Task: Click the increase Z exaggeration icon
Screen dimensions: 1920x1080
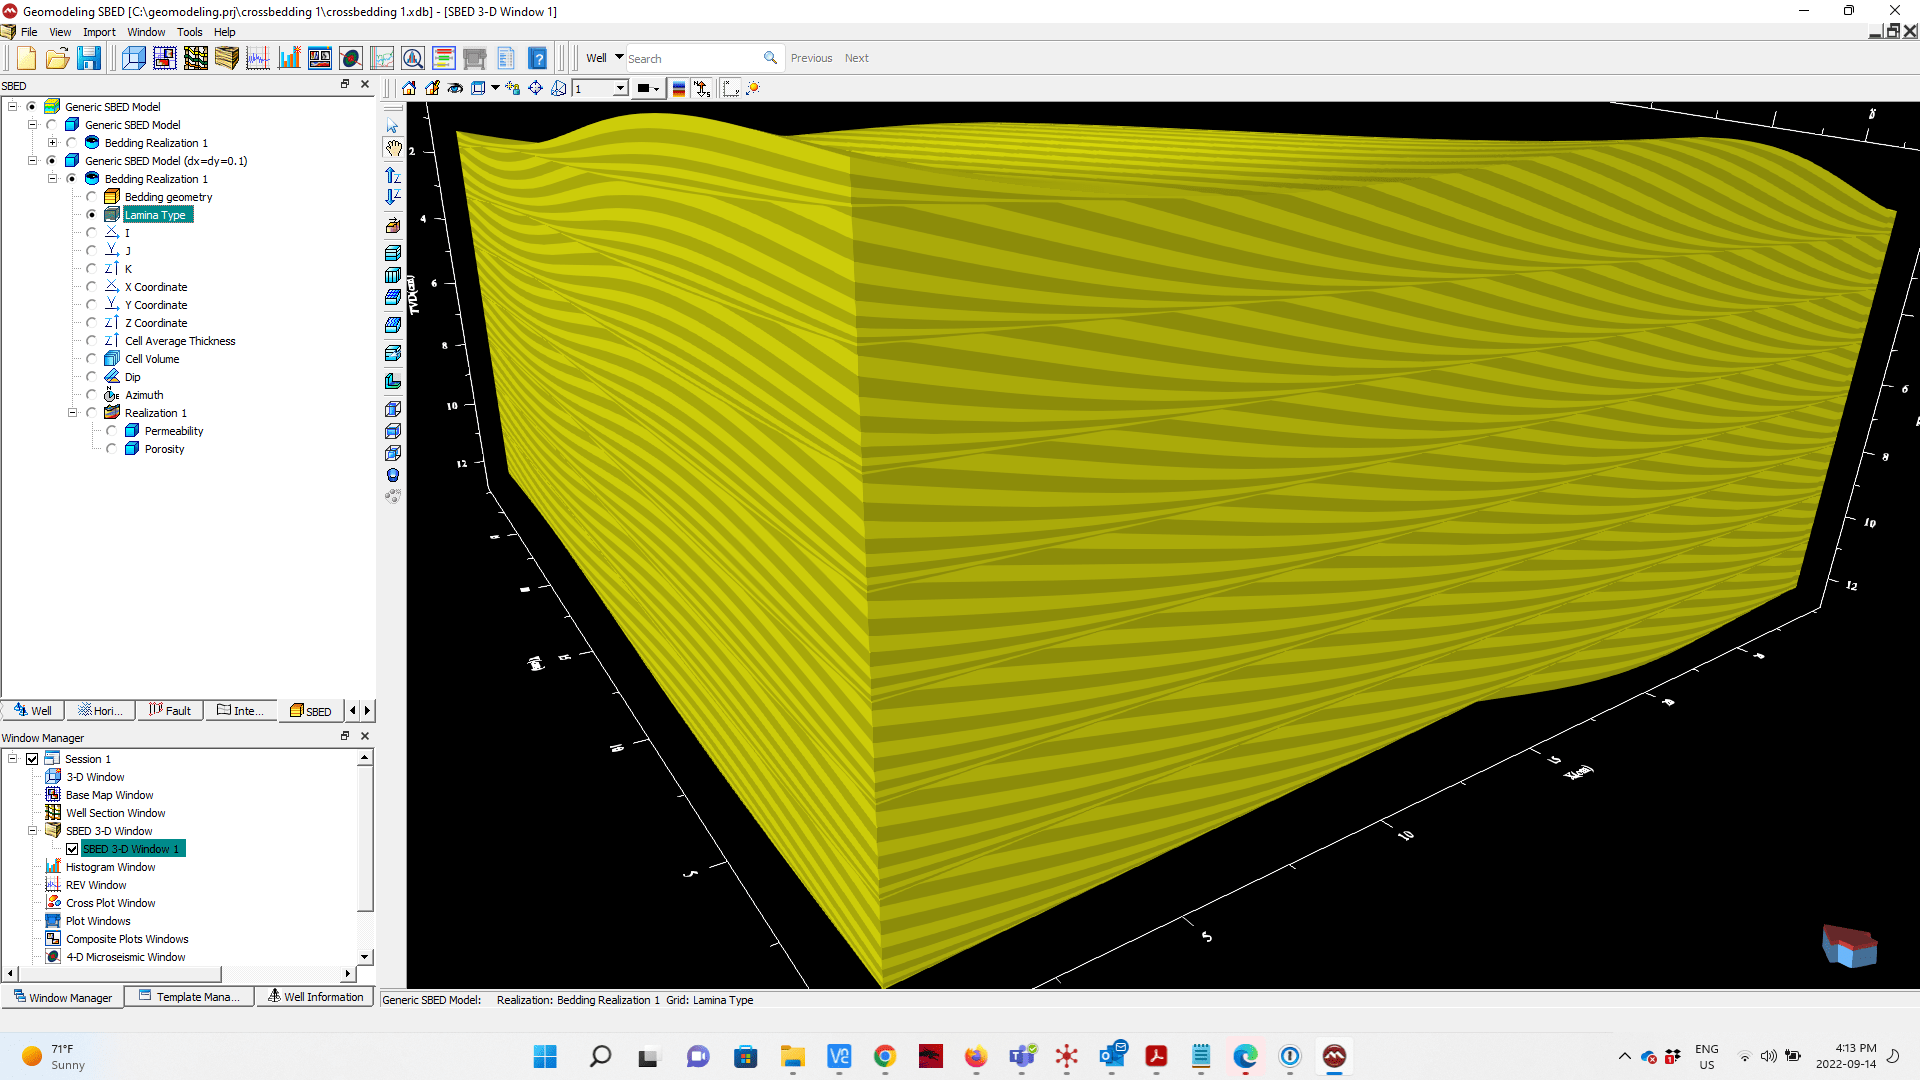Action: click(x=393, y=175)
